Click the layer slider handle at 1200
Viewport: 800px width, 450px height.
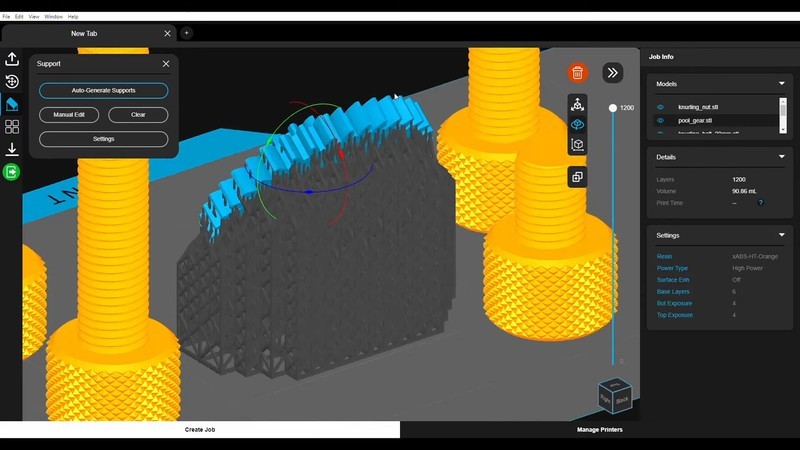[x=613, y=107]
